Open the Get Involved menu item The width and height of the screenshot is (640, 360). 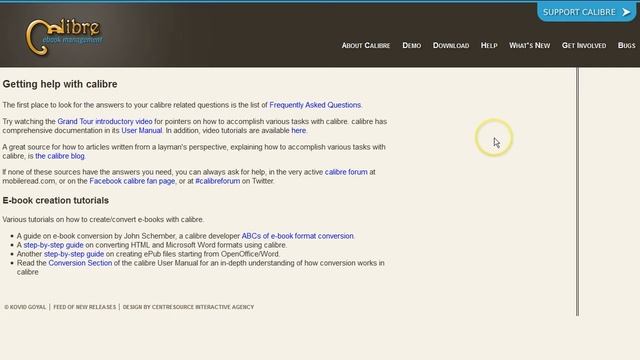[x=584, y=45]
